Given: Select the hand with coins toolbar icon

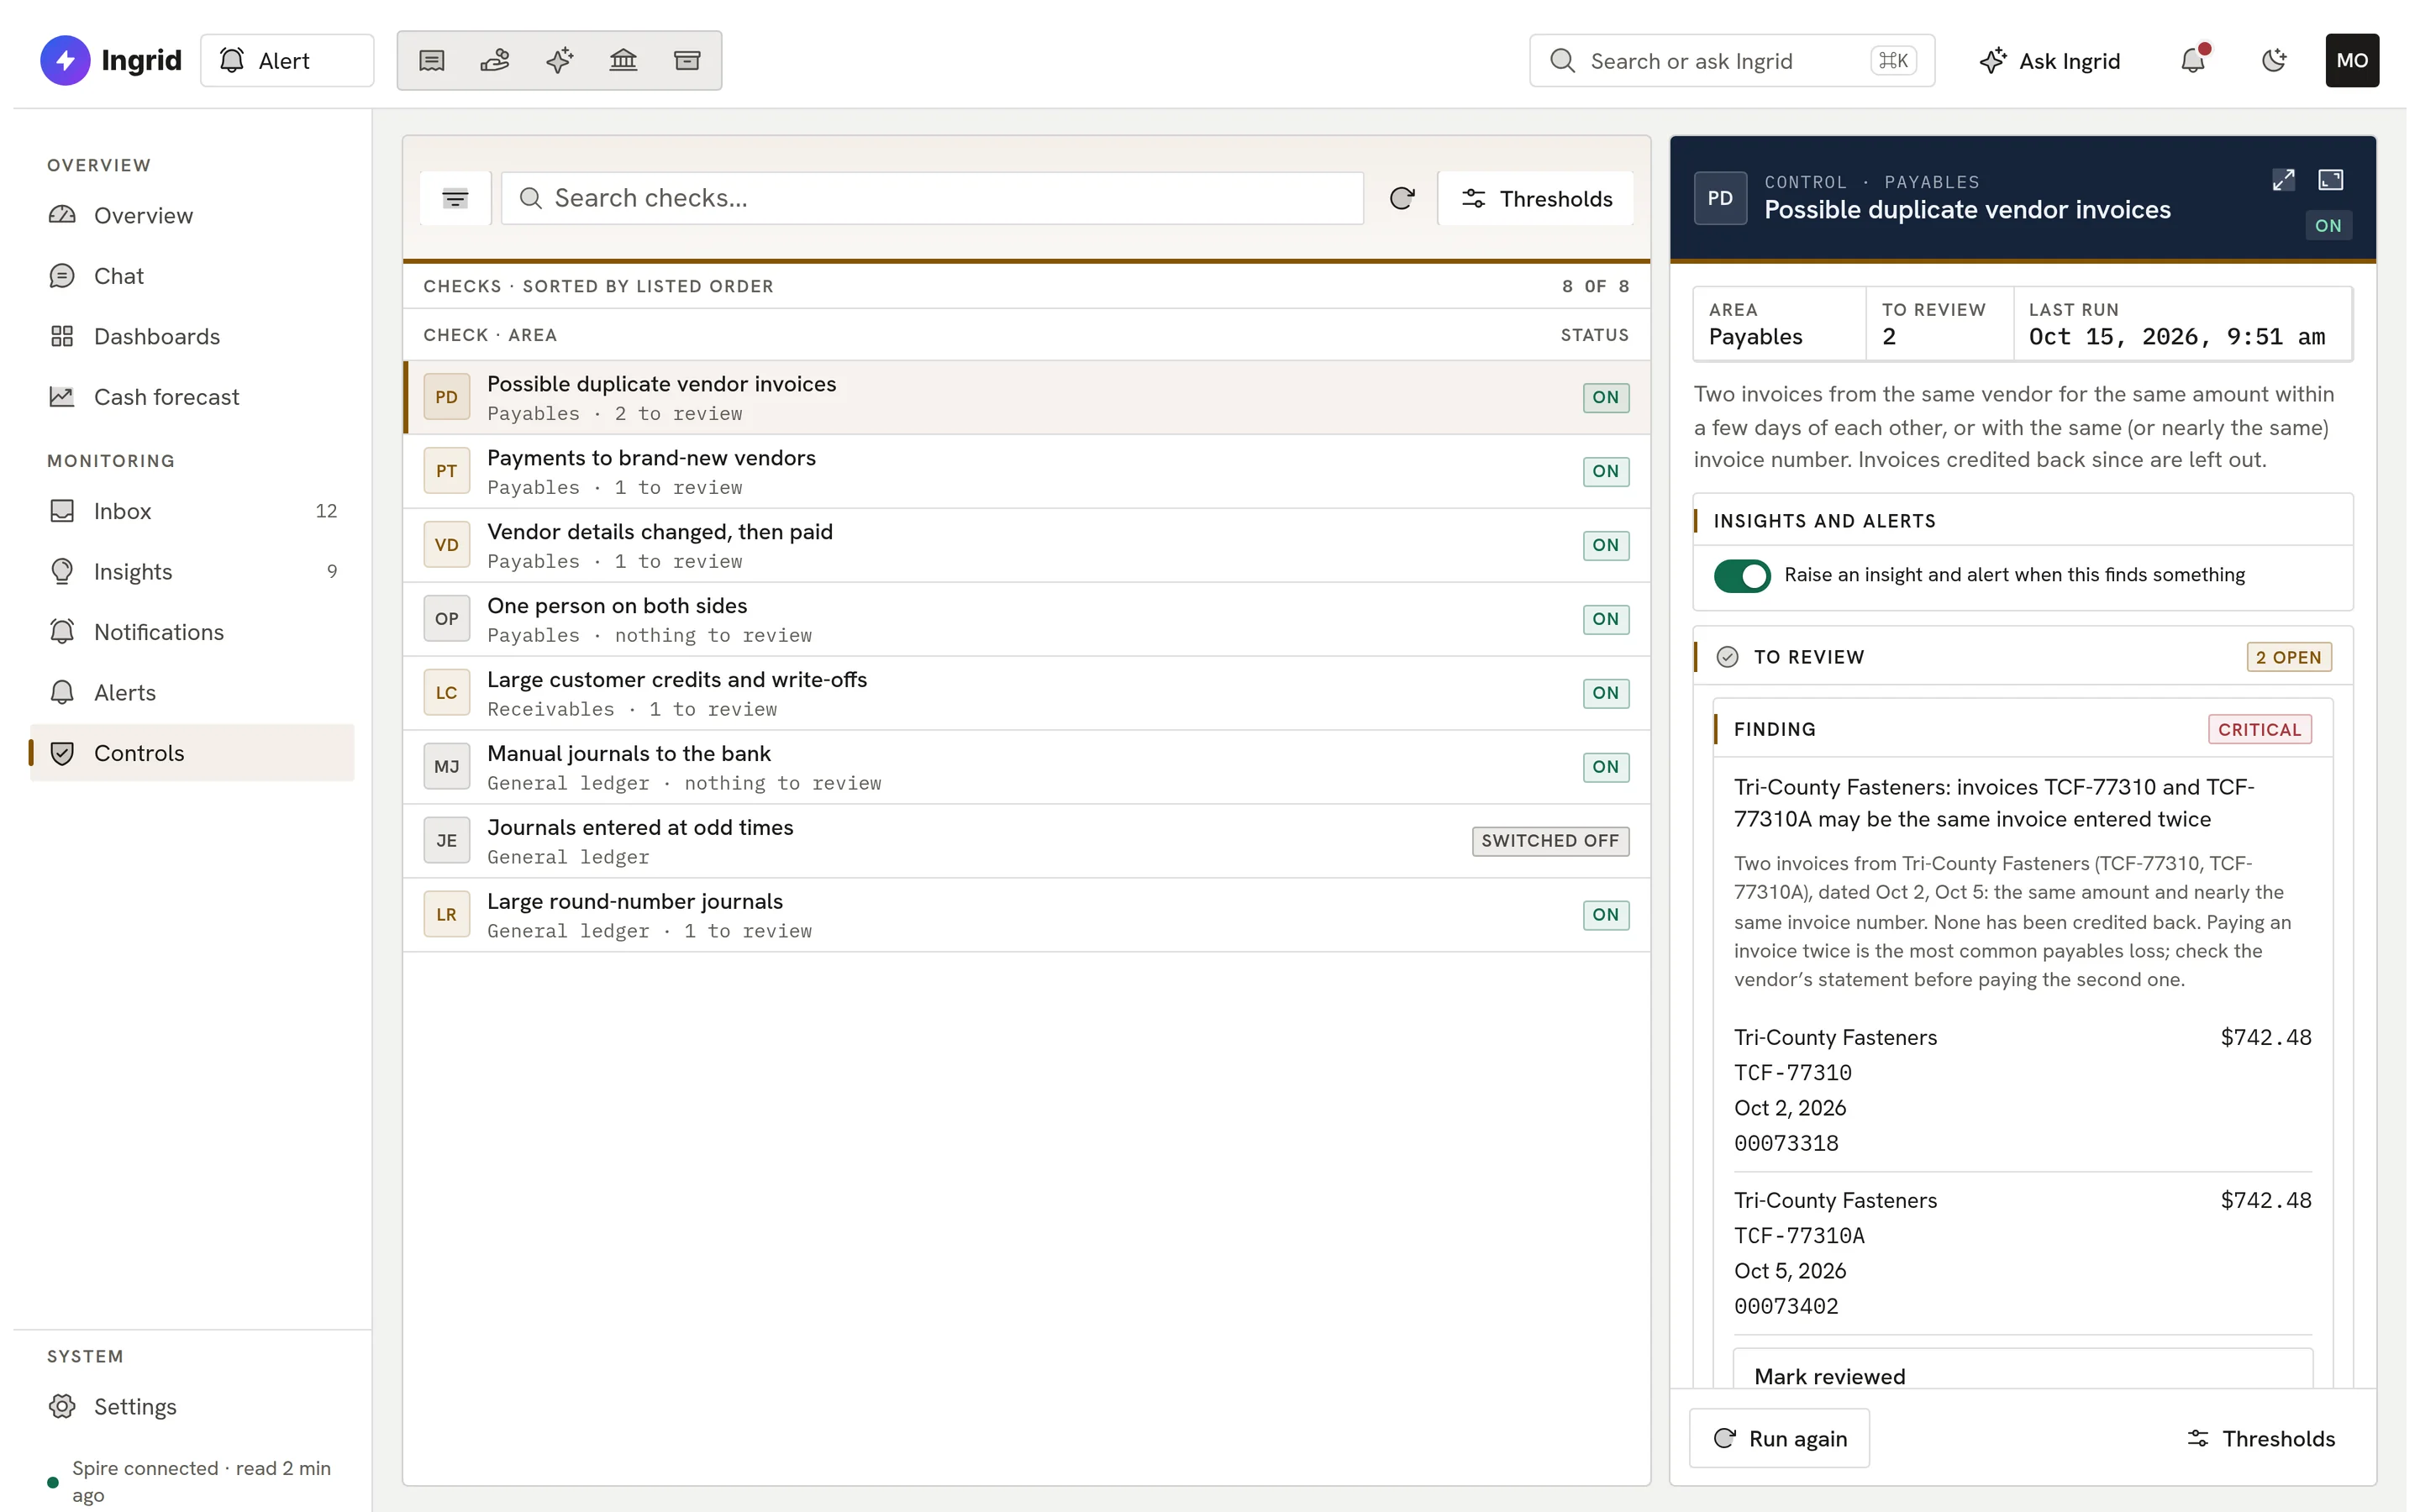Looking at the screenshot, I should (x=495, y=60).
